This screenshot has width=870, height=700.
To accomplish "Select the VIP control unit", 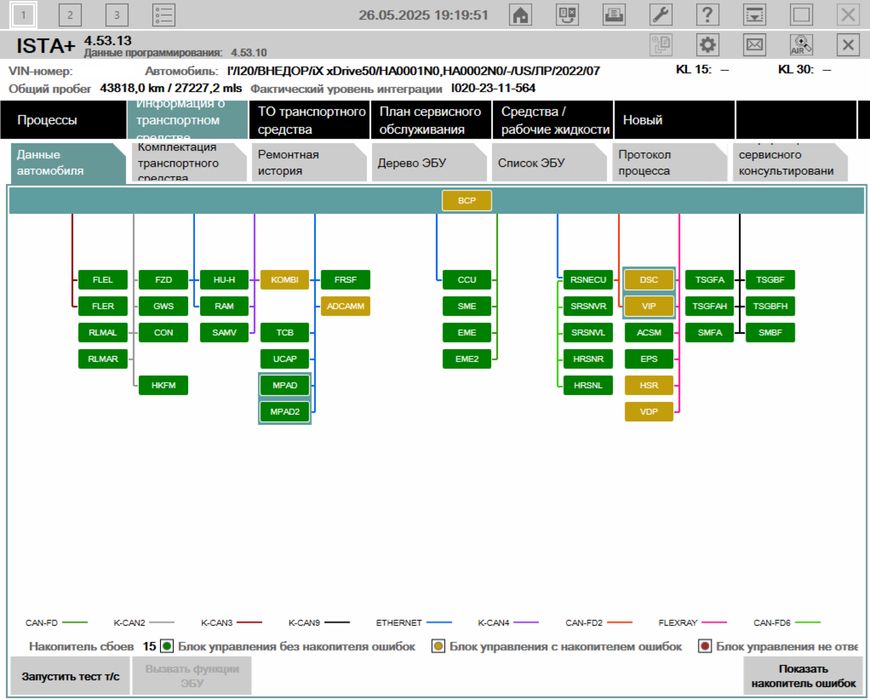I will coord(649,306).
